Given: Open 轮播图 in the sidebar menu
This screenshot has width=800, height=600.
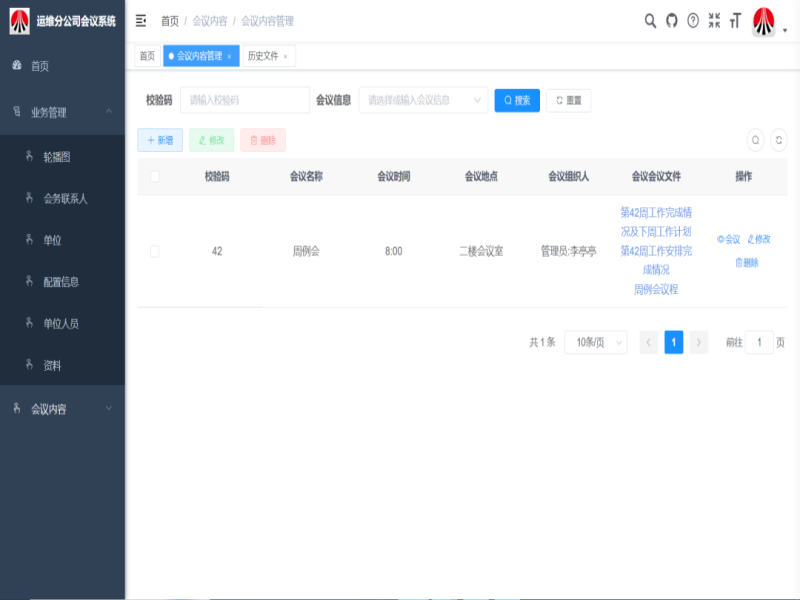Looking at the screenshot, I should 57,157.
